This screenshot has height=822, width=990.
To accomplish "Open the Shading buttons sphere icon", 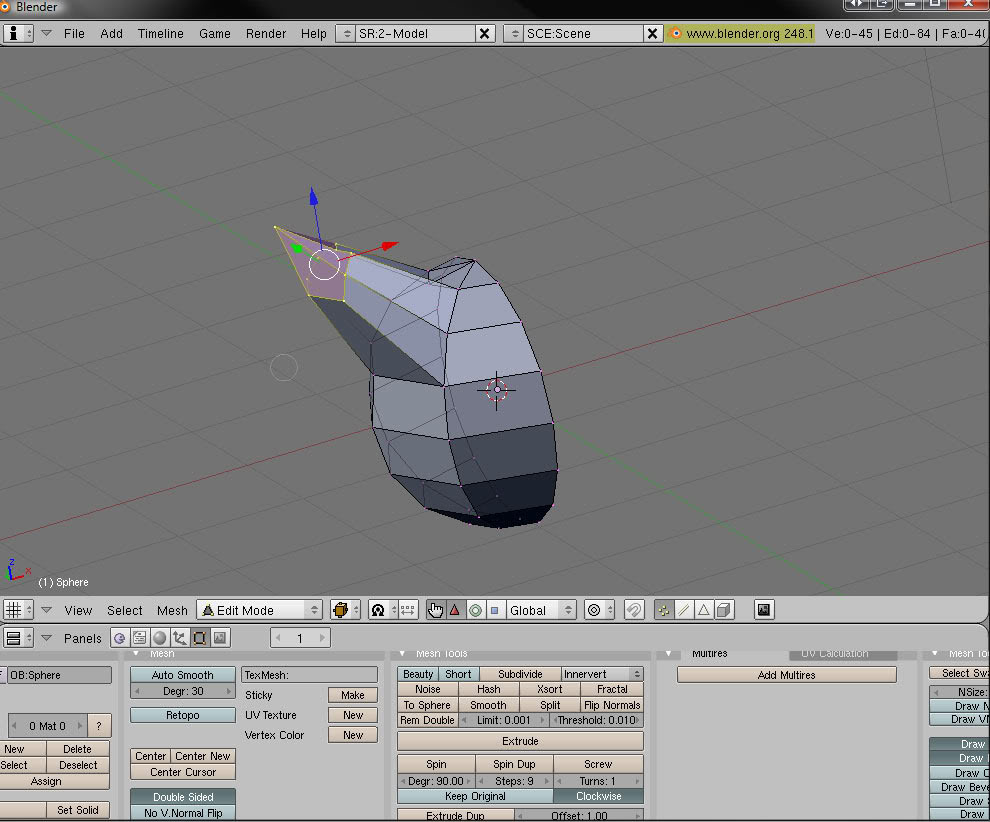I will pos(160,638).
